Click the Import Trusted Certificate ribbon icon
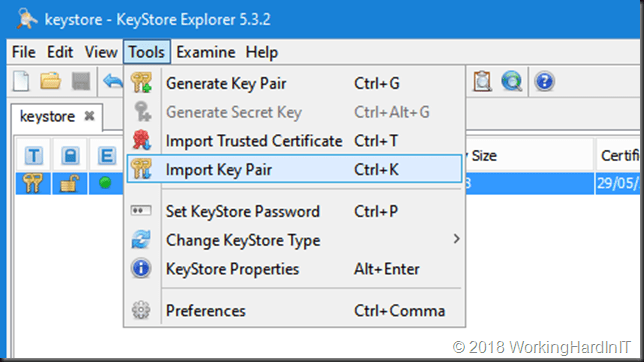Screen dimensions: 644x362 (x=141, y=140)
